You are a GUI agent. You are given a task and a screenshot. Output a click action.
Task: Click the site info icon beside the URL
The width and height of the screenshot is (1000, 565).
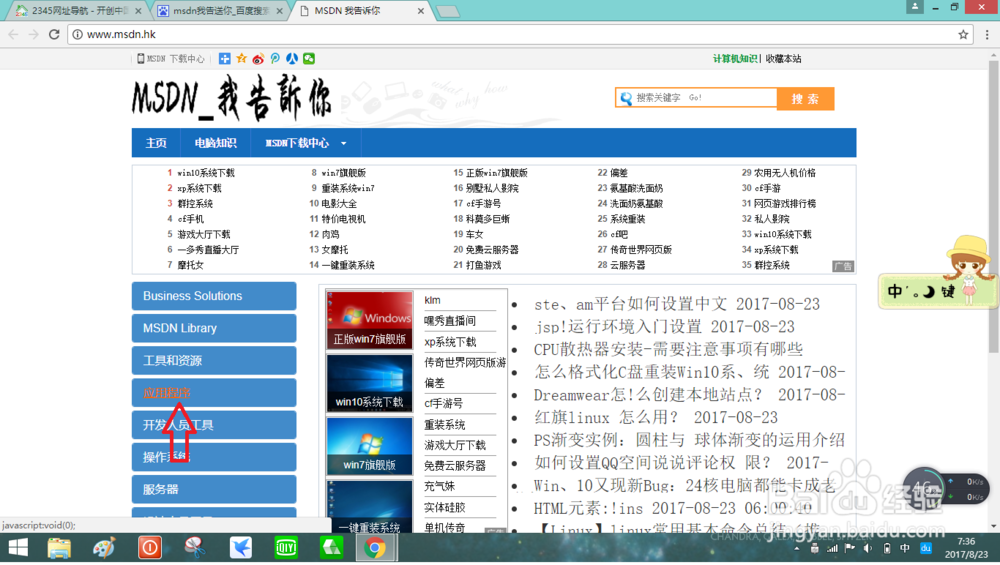(x=77, y=34)
